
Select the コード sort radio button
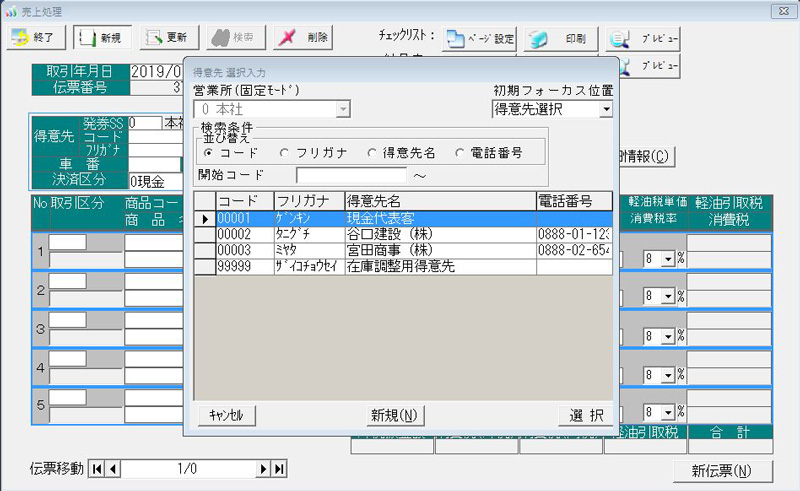pyautogui.click(x=209, y=153)
